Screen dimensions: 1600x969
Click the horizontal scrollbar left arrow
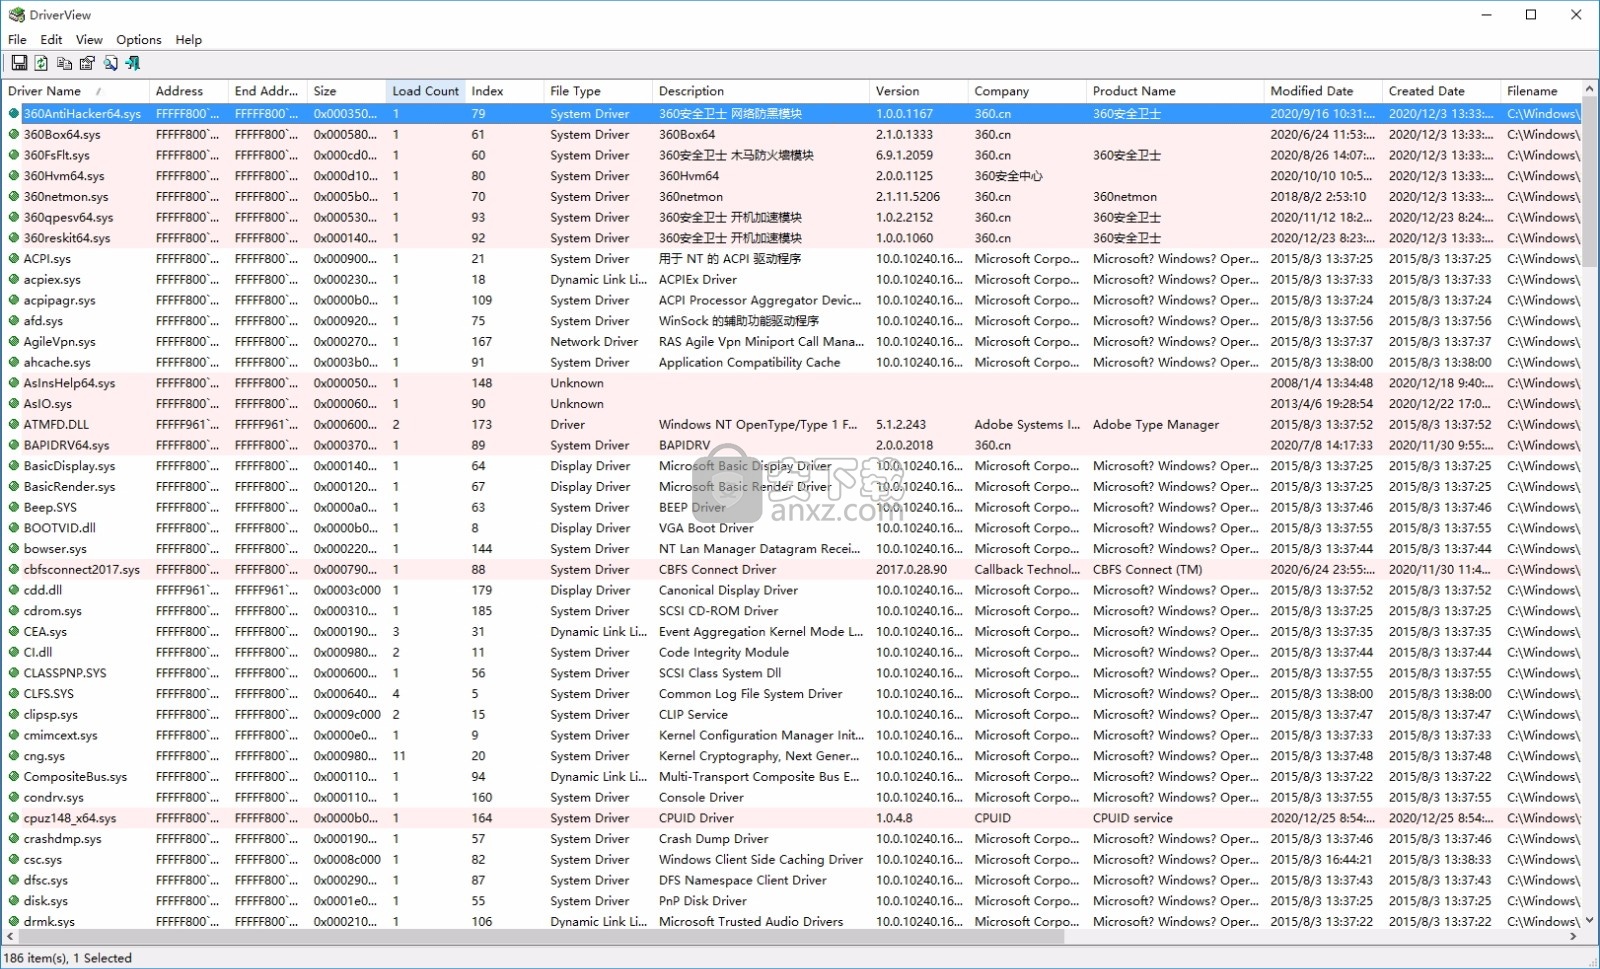10,937
